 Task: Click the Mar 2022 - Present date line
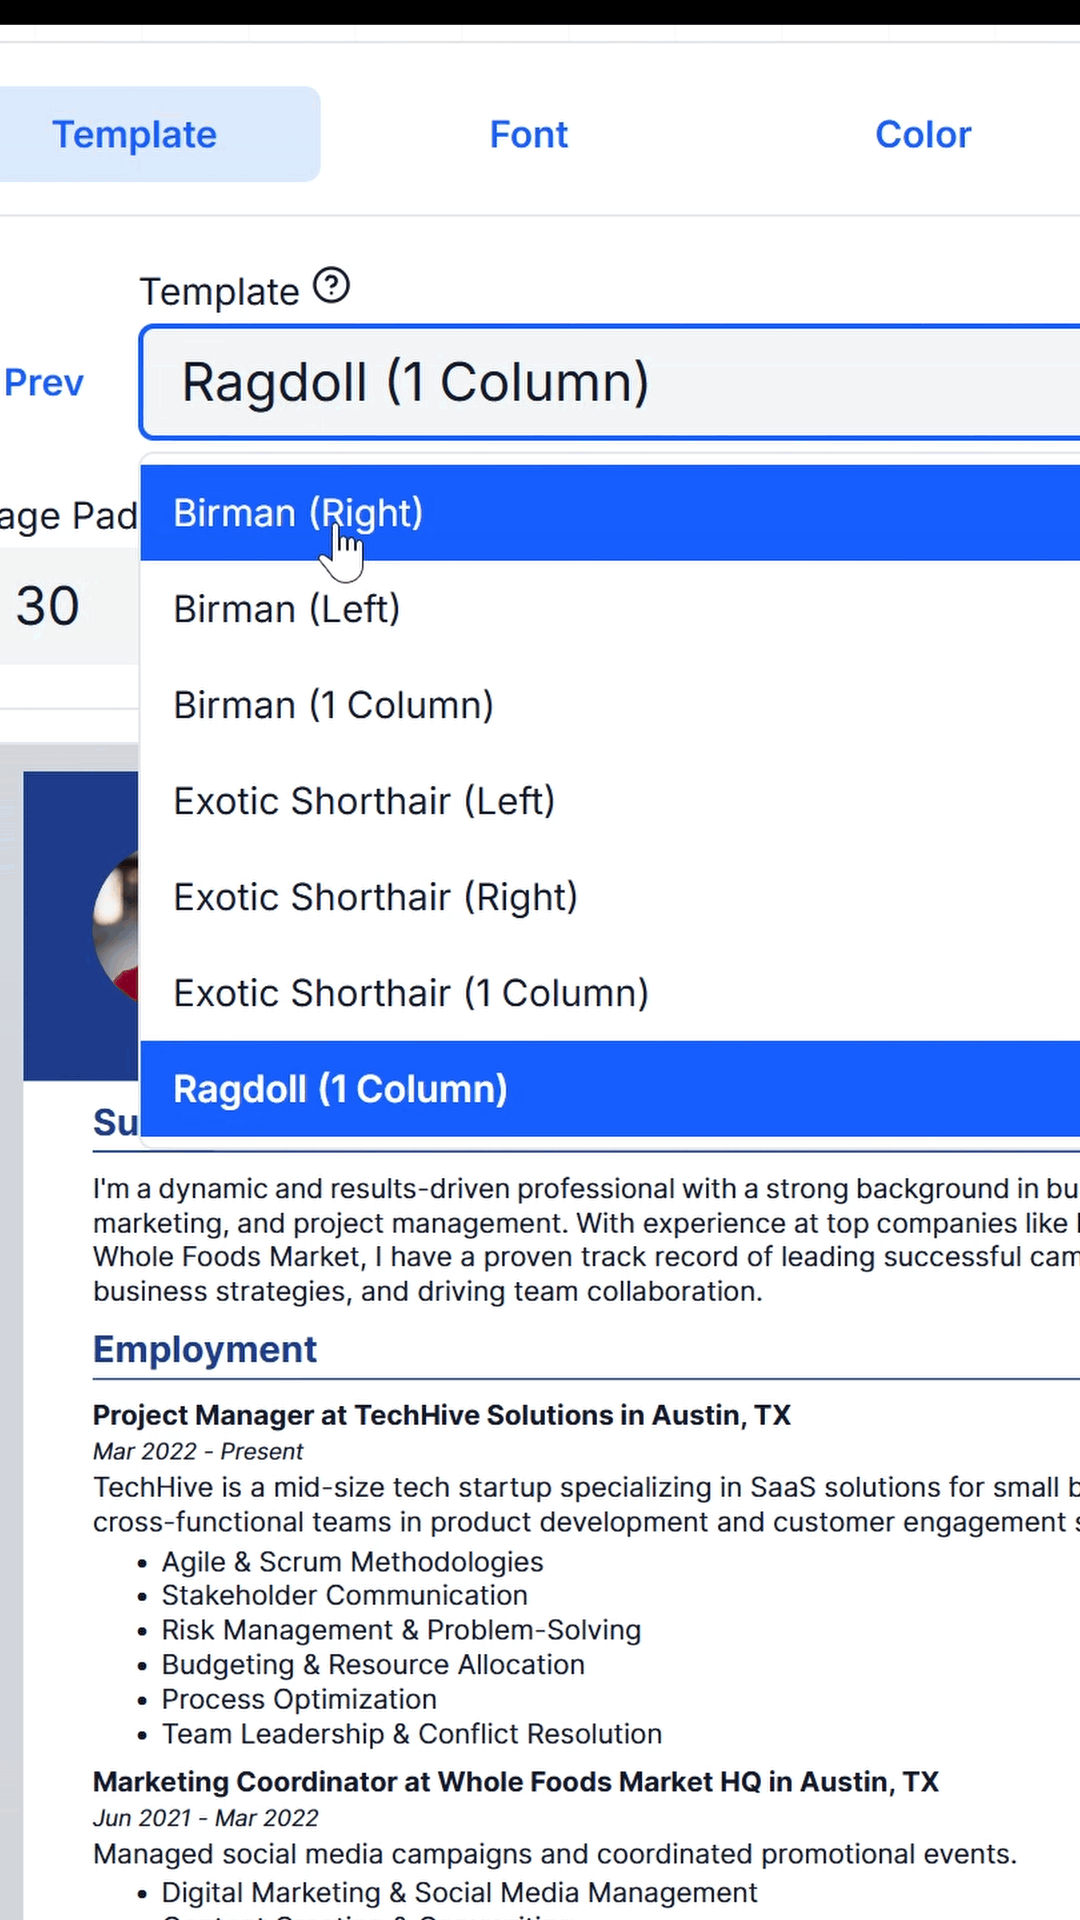[x=198, y=1451]
